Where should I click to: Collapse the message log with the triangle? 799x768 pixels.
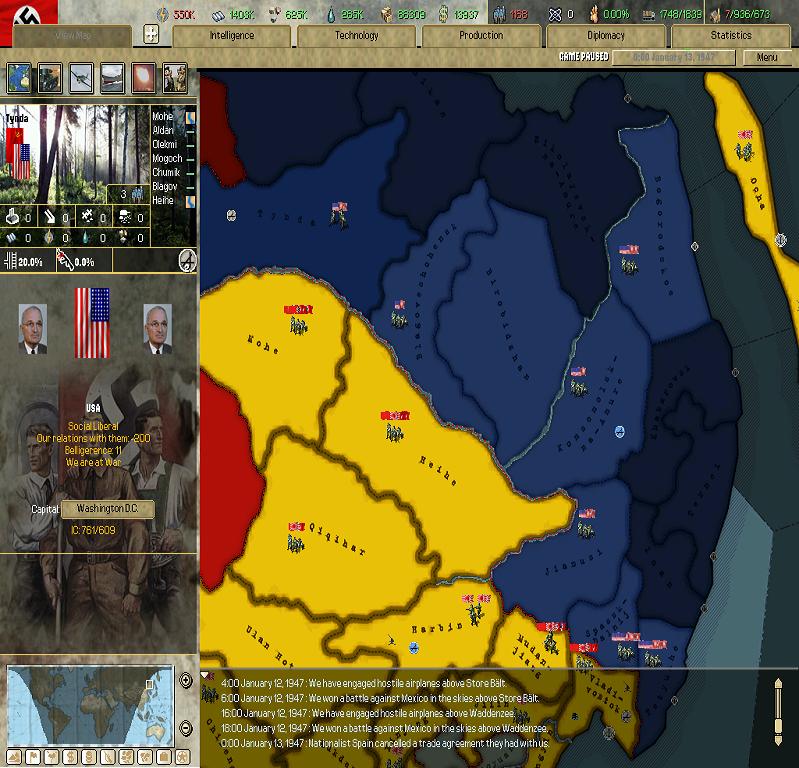207,676
